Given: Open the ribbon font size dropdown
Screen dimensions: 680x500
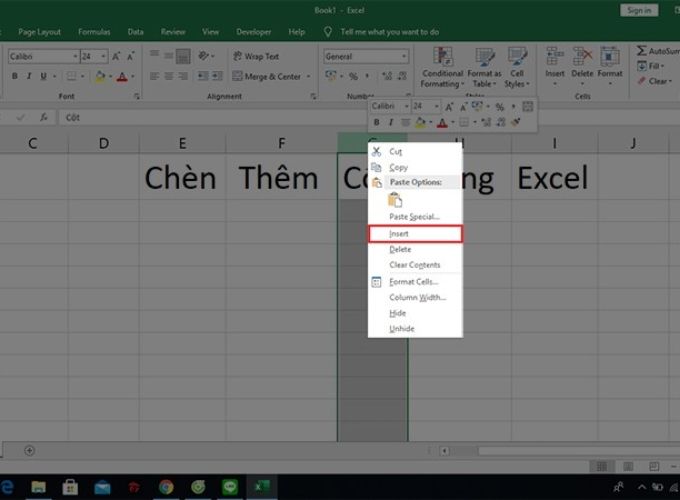Looking at the screenshot, I should click(x=103, y=56).
